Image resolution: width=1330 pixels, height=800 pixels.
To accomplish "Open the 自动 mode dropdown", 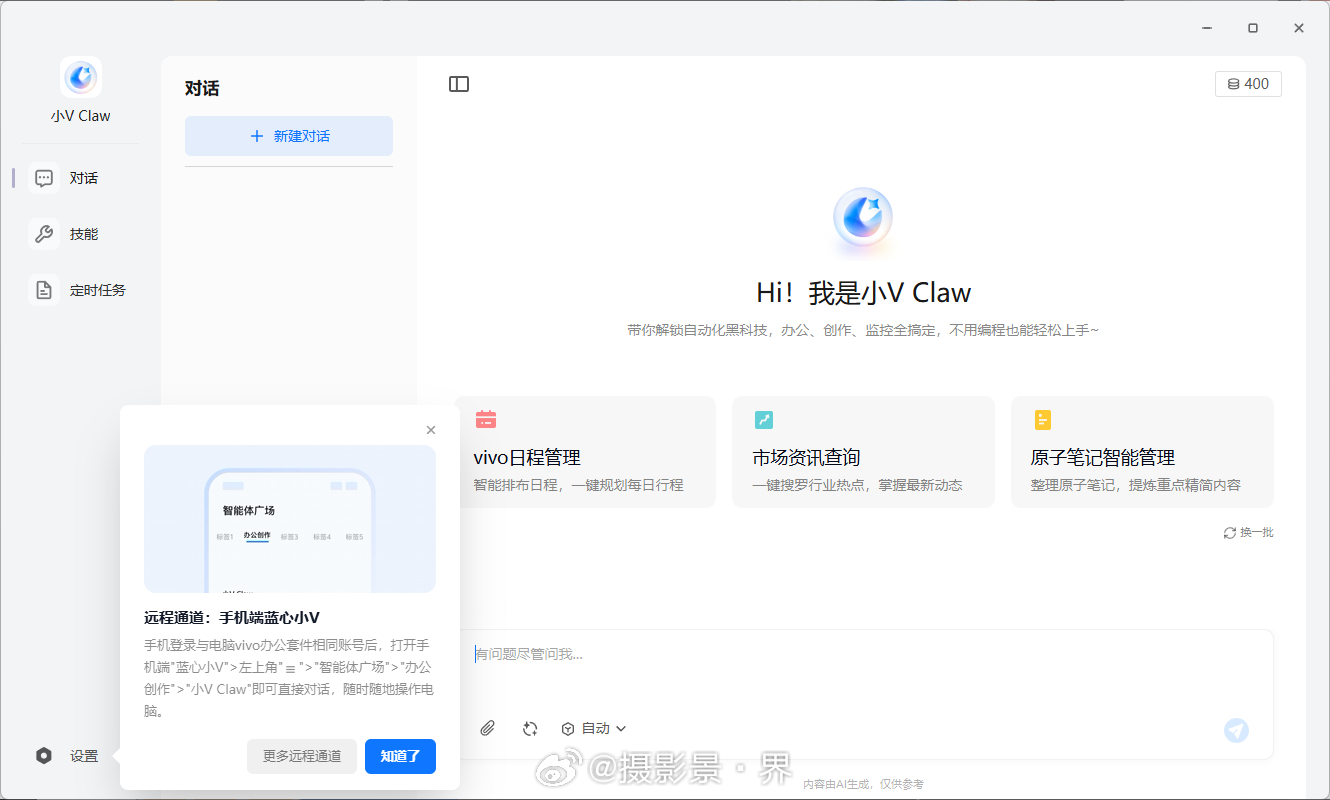I will point(594,729).
